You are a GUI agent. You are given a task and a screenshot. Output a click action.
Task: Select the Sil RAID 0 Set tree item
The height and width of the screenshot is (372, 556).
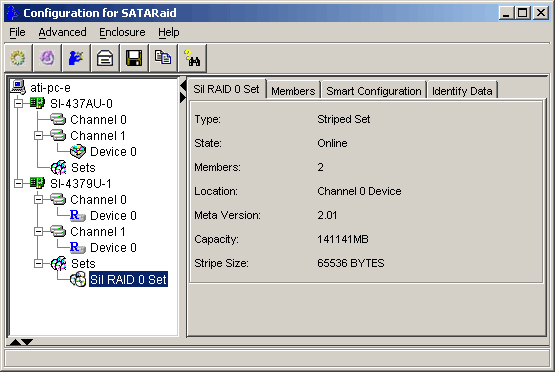[x=128, y=279]
